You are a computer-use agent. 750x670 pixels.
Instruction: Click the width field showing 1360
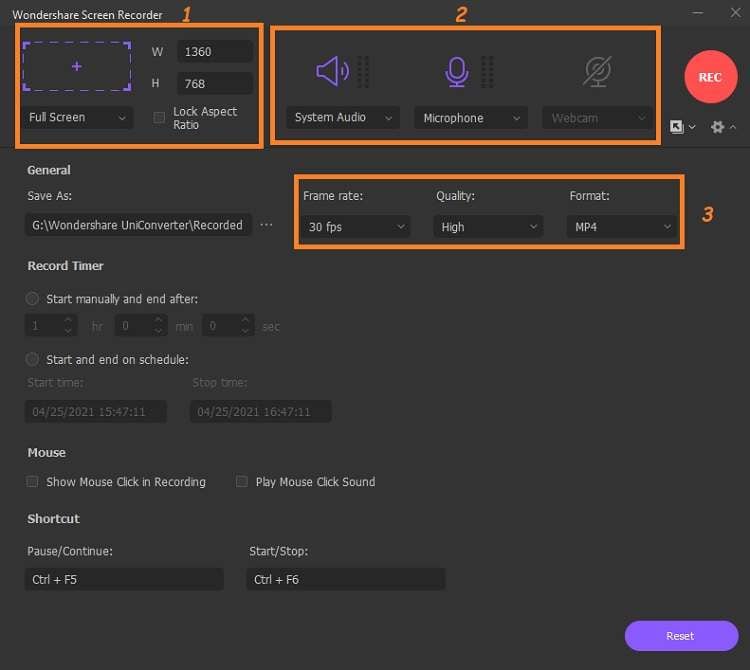coord(215,52)
